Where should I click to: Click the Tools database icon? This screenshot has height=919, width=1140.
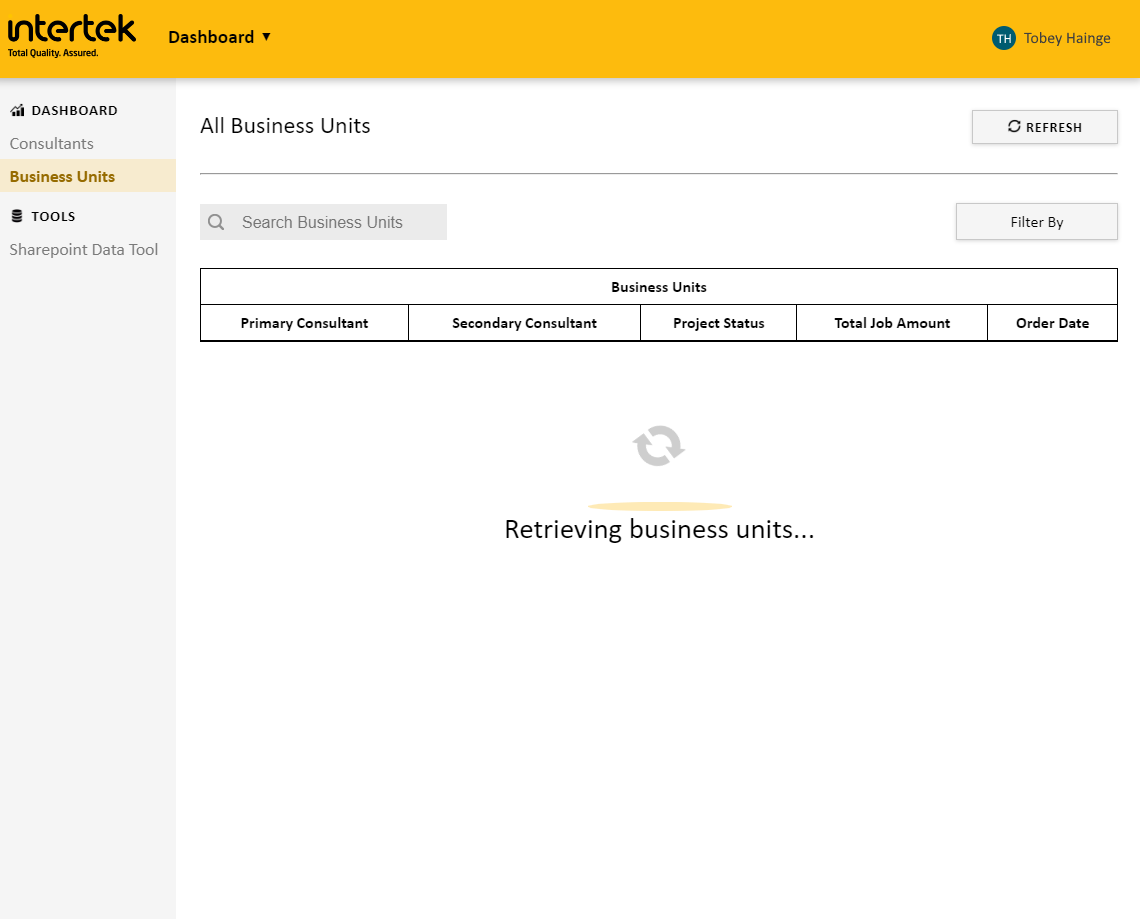[17, 216]
